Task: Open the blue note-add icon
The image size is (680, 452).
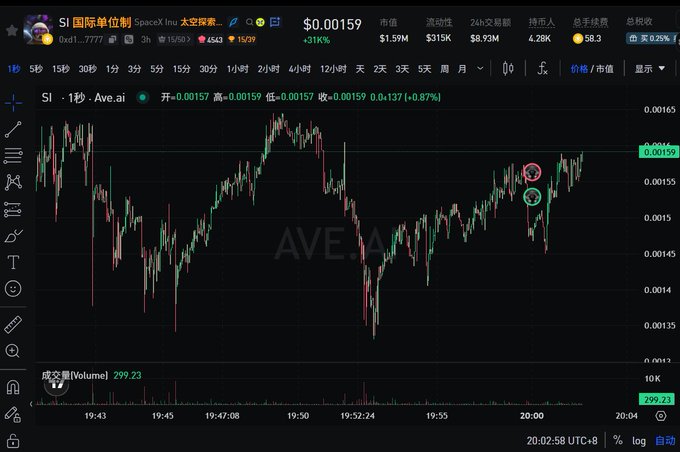Action: click(x=275, y=22)
